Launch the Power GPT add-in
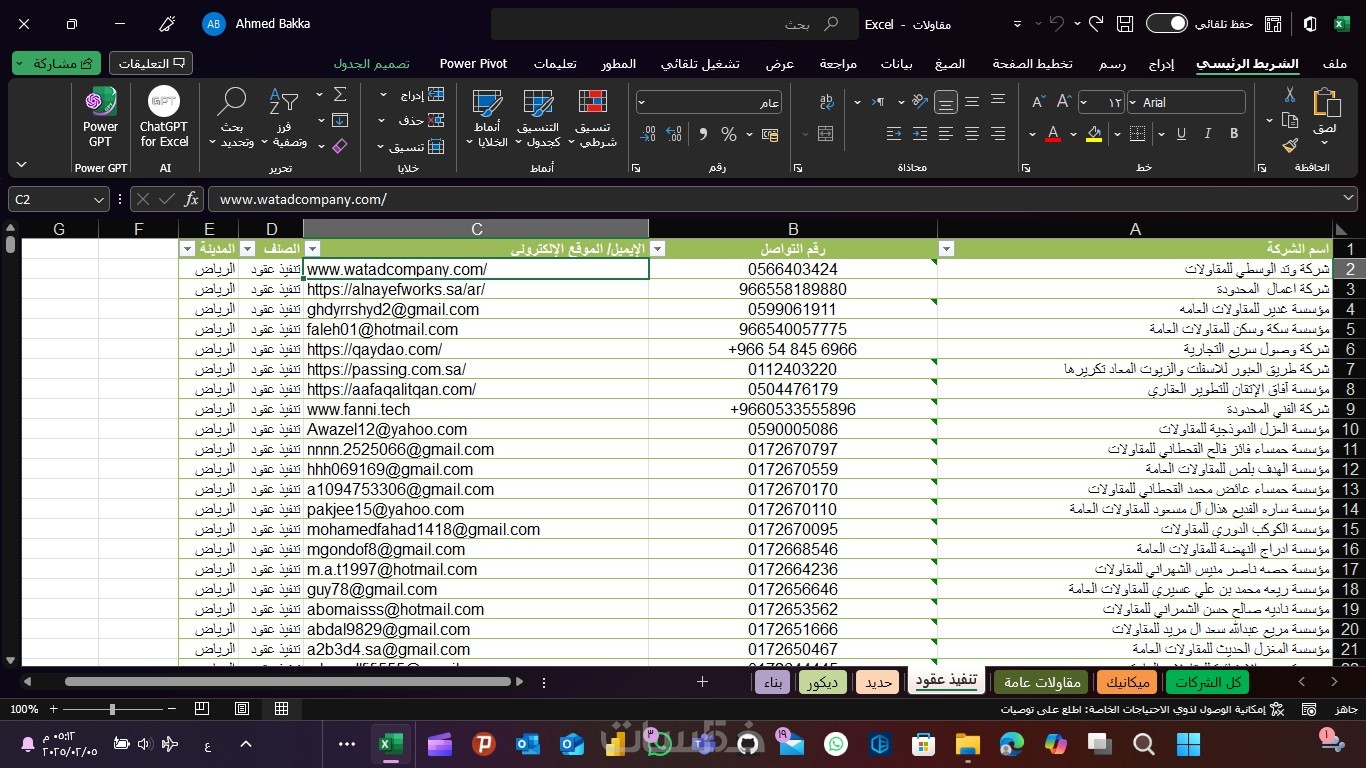This screenshot has height=768, width=1366. click(100, 118)
